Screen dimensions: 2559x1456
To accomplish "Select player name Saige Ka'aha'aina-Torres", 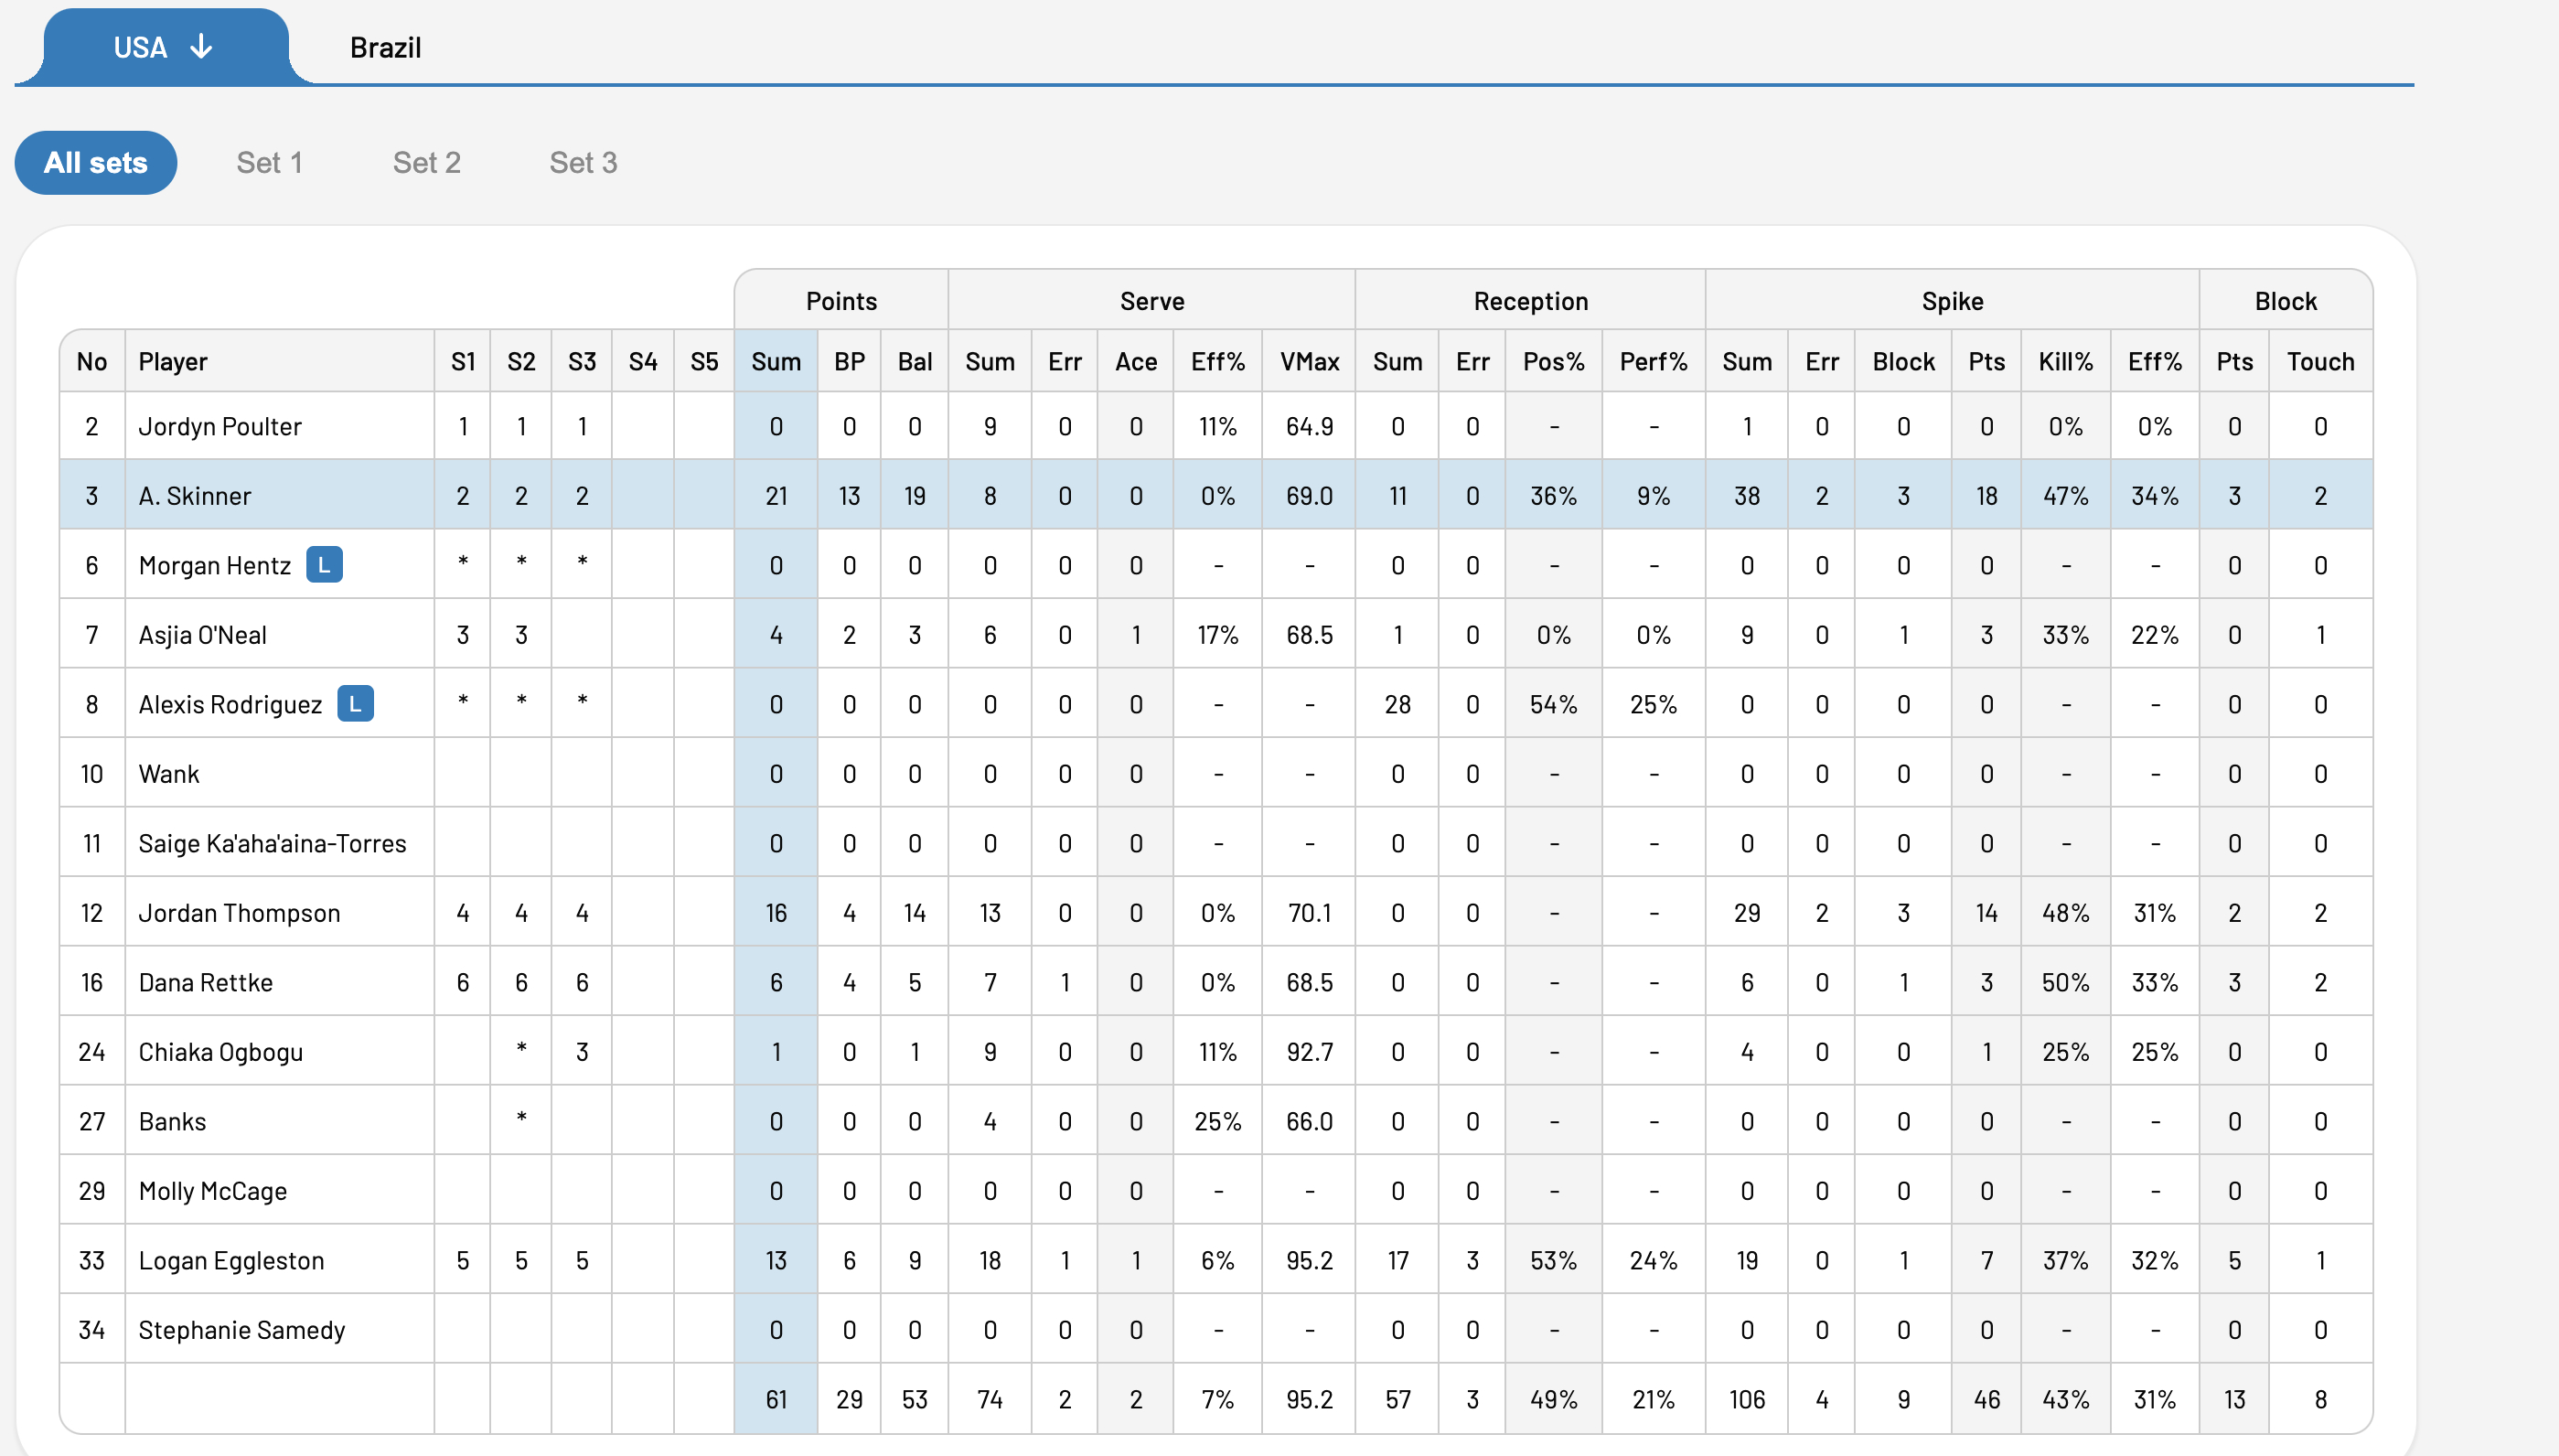I will click(273, 844).
